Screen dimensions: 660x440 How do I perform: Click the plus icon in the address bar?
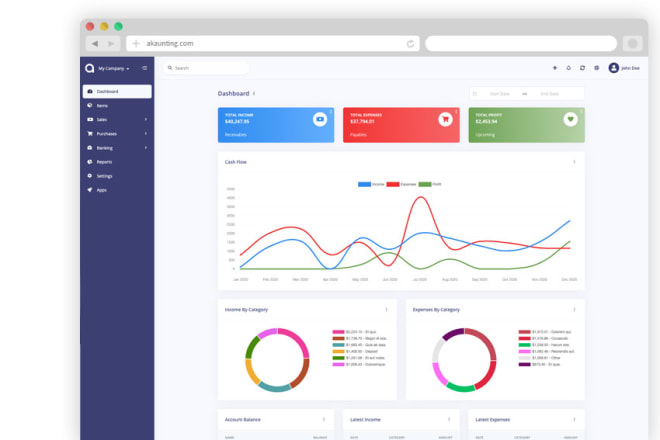(x=136, y=44)
